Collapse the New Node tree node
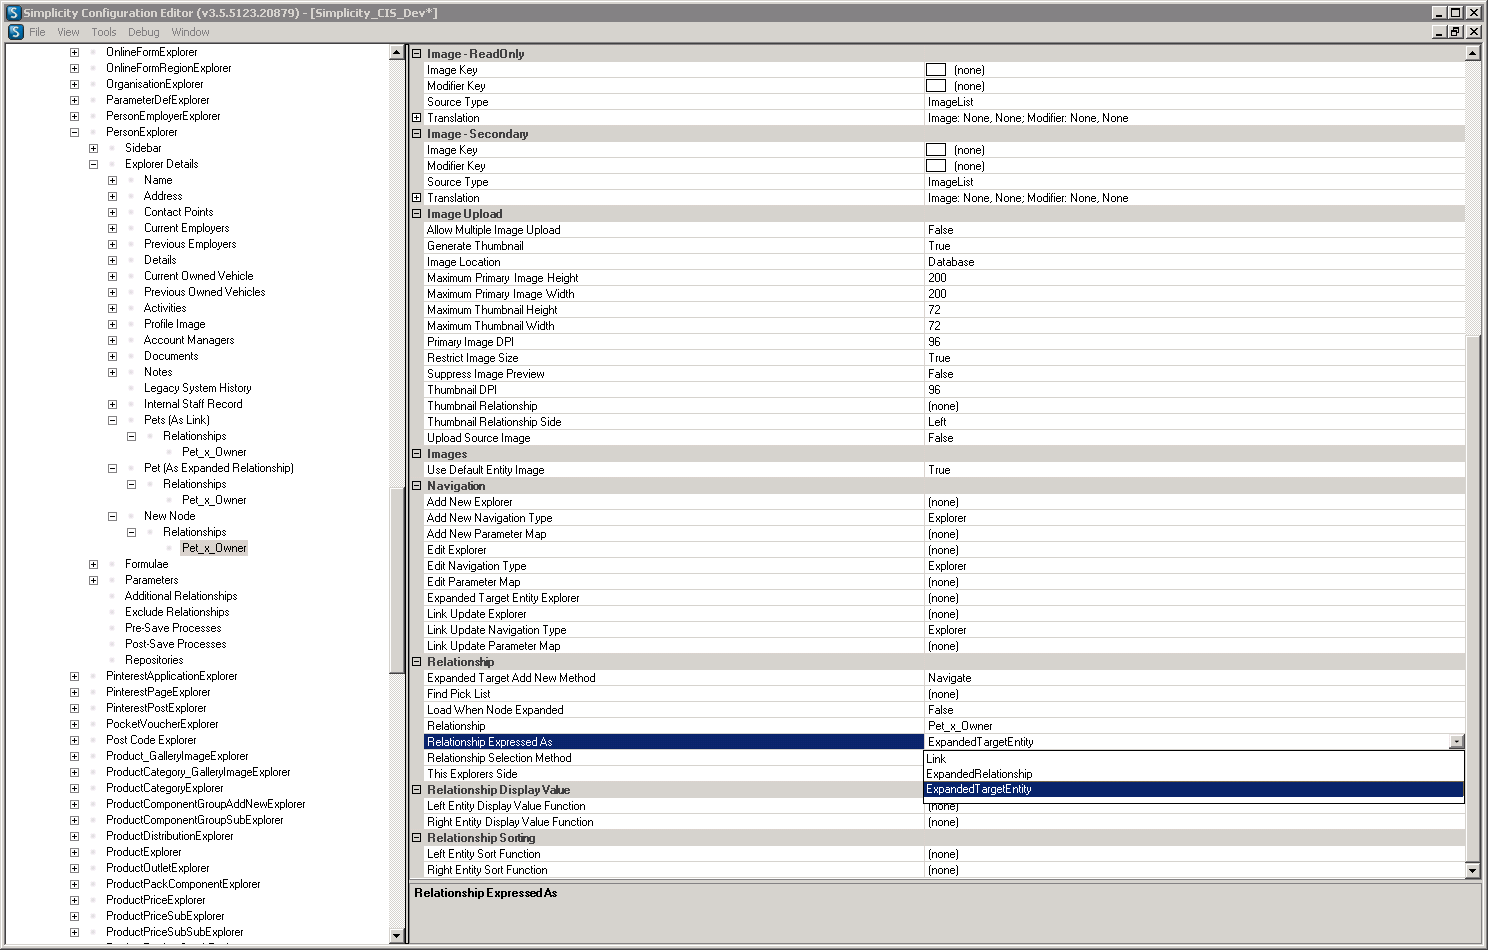The width and height of the screenshot is (1488, 950). (x=112, y=516)
